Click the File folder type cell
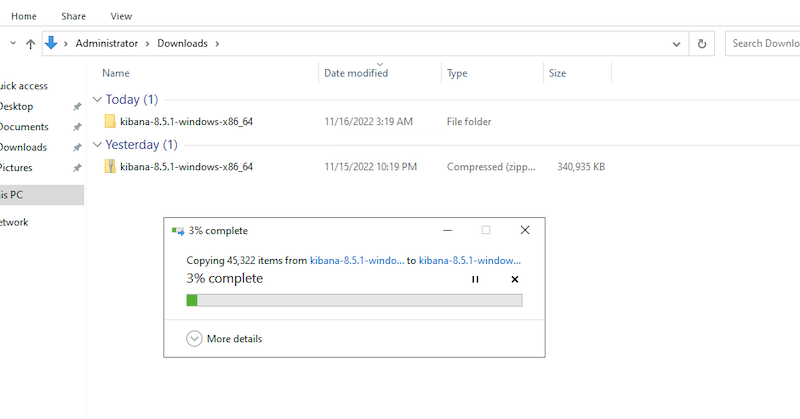 click(x=469, y=121)
